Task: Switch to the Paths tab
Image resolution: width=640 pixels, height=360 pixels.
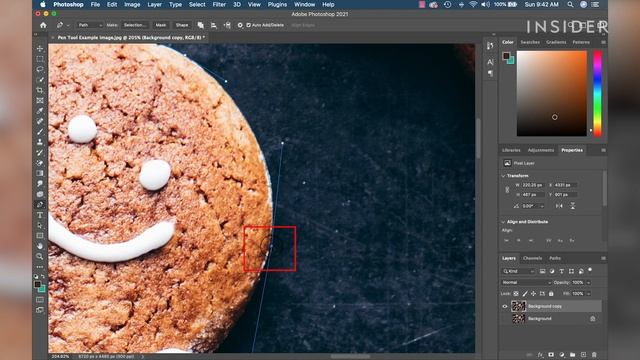Action: 555,258
